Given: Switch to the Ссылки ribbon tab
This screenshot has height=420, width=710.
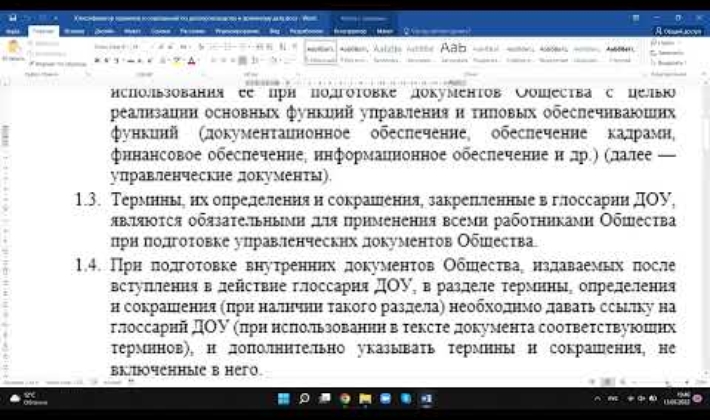Looking at the screenshot, I should coord(161,31).
